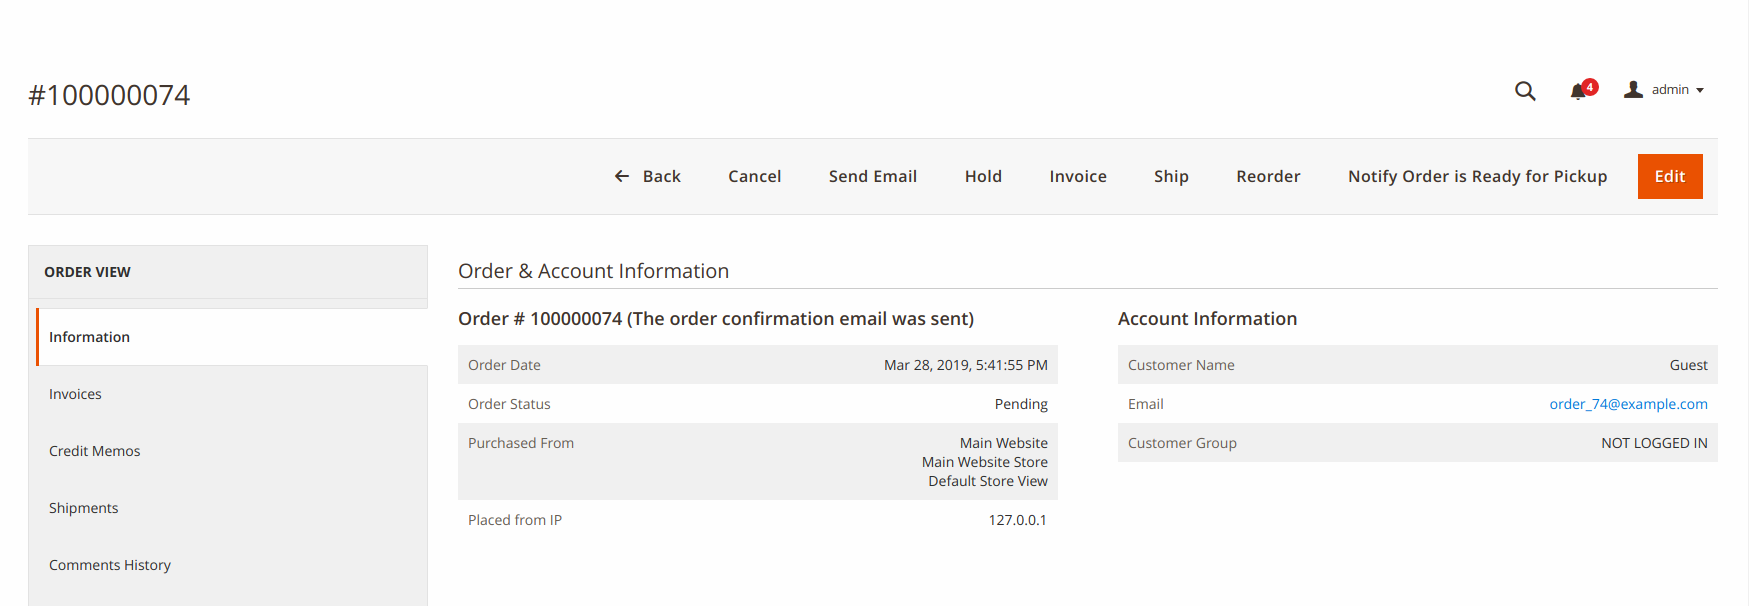Create an Invoice for the order
The image size is (1749, 606).
pos(1077,176)
